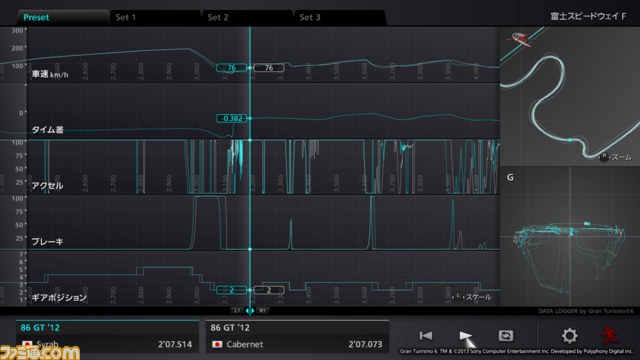Click the teal position dot on the track map

(570, 140)
